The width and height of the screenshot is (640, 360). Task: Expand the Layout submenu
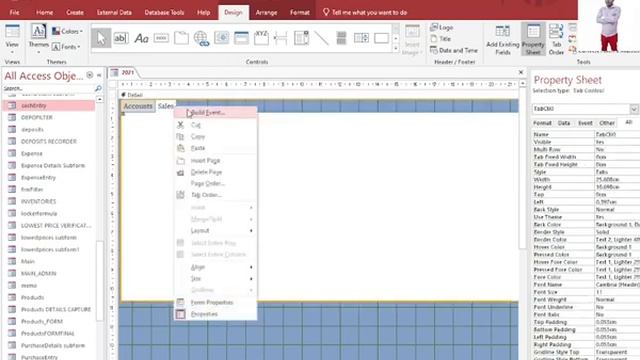click(216, 231)
